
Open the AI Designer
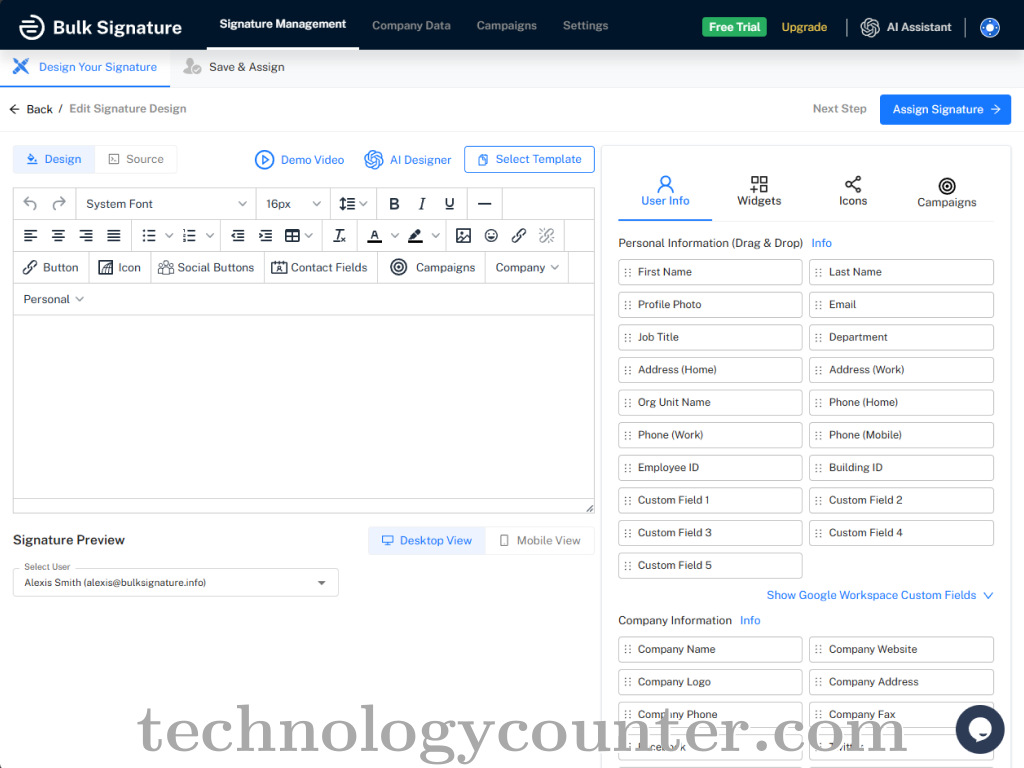pos(408,160)
